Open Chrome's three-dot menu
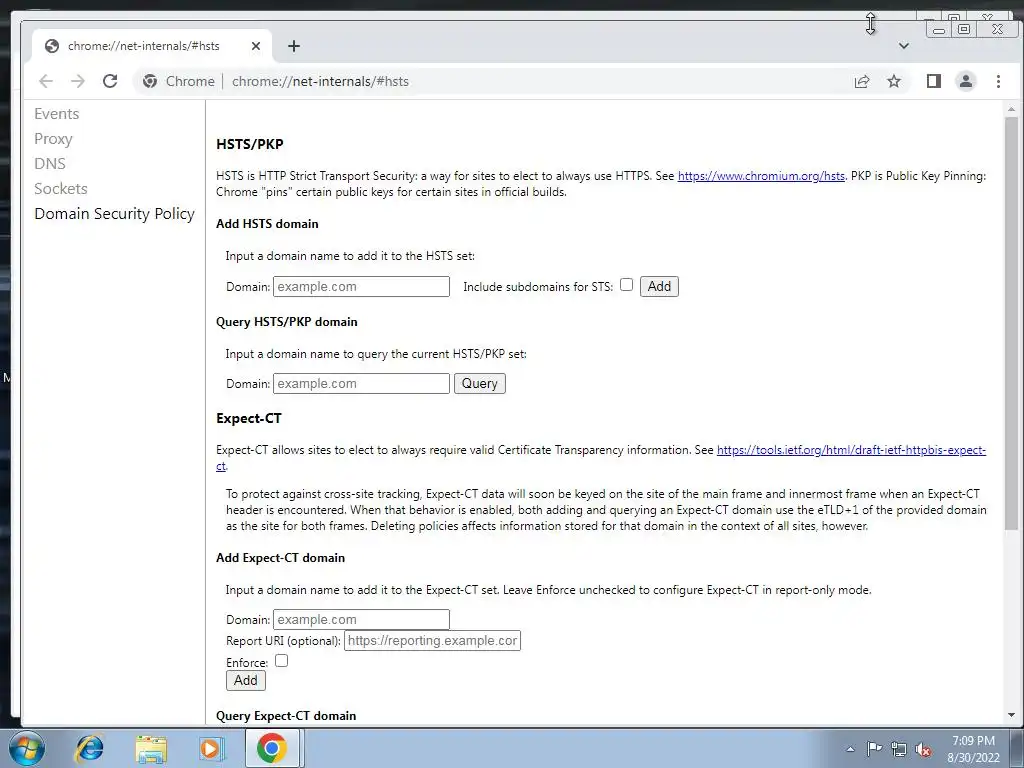Screen dimensions: 1024x768 pyautogui.click(x=998, y=81)
